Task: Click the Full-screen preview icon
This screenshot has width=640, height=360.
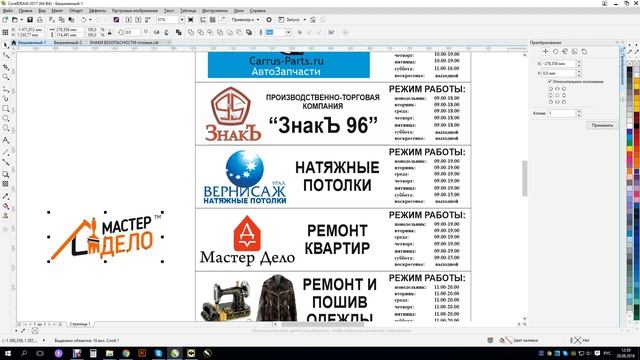Action: [x=191, y=20]
